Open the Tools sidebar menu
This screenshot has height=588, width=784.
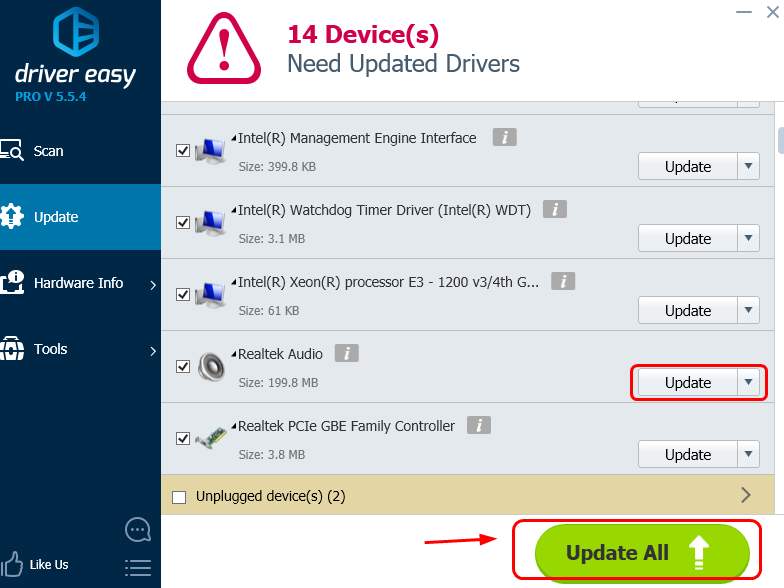(x=80, y=349)
